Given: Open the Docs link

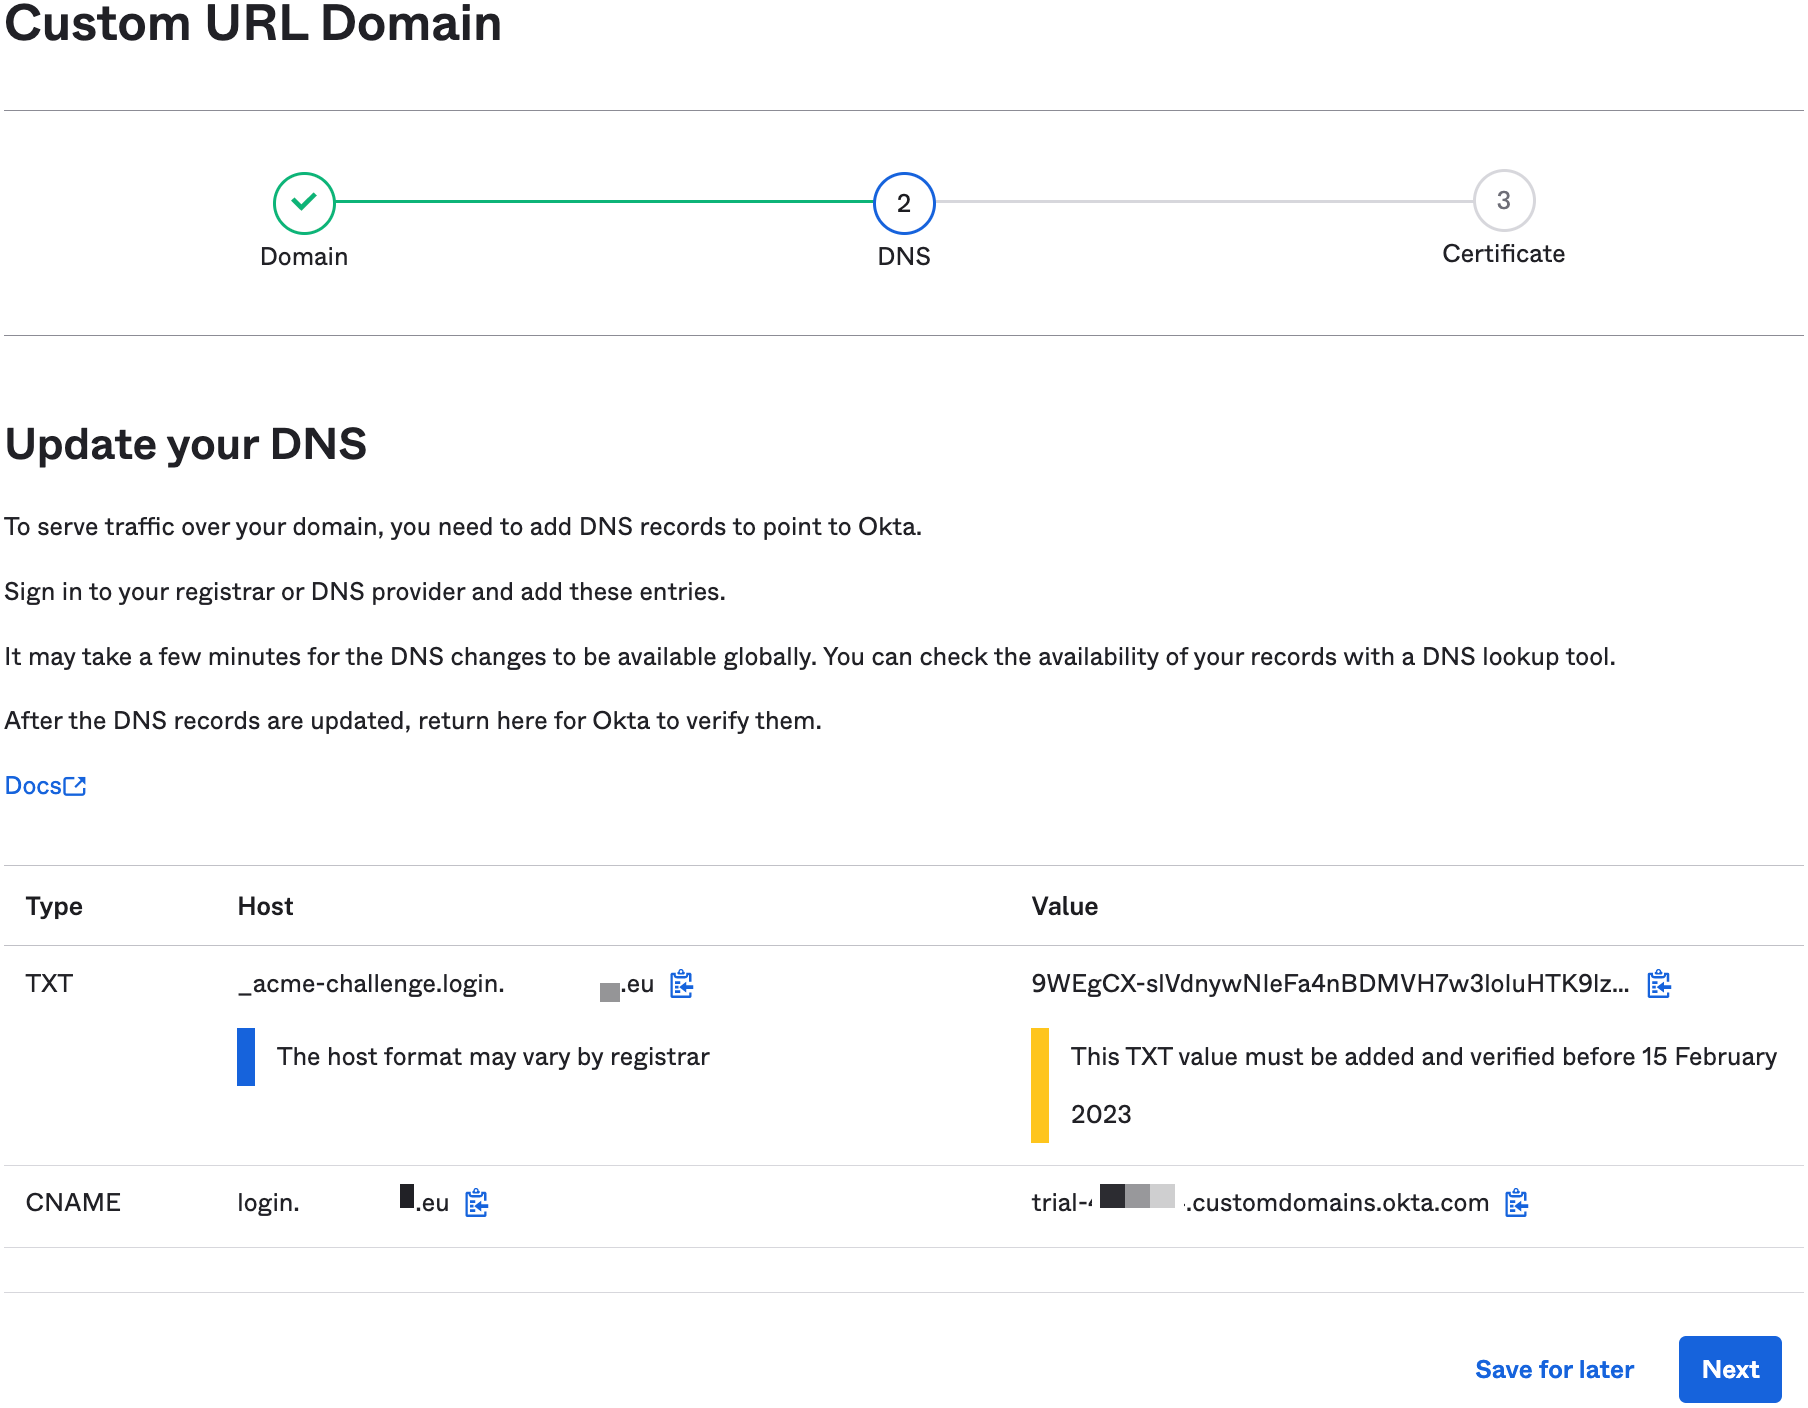Looking at the screenshot, I should point(34,786).
